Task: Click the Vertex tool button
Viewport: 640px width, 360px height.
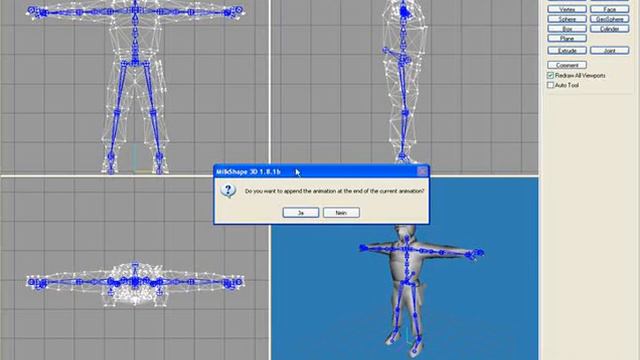Action: click(567, 9)
